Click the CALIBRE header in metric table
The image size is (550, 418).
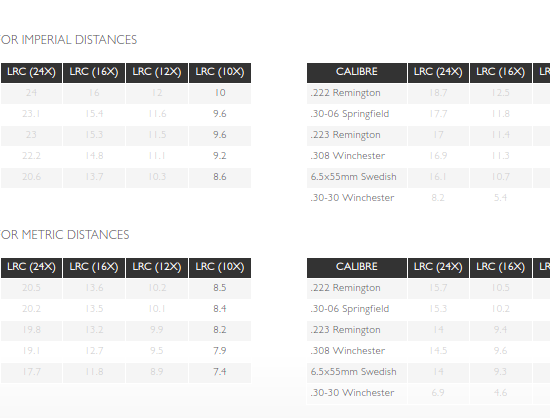pos(357,268)
